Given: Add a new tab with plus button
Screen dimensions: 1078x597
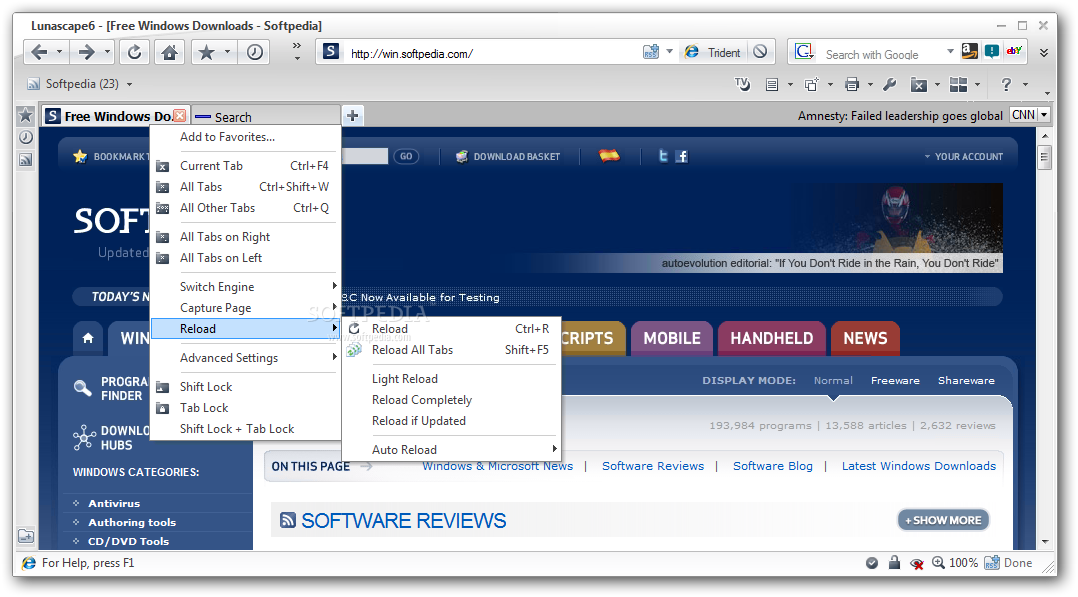Looking at the screenshot, I should click(353, 116).
